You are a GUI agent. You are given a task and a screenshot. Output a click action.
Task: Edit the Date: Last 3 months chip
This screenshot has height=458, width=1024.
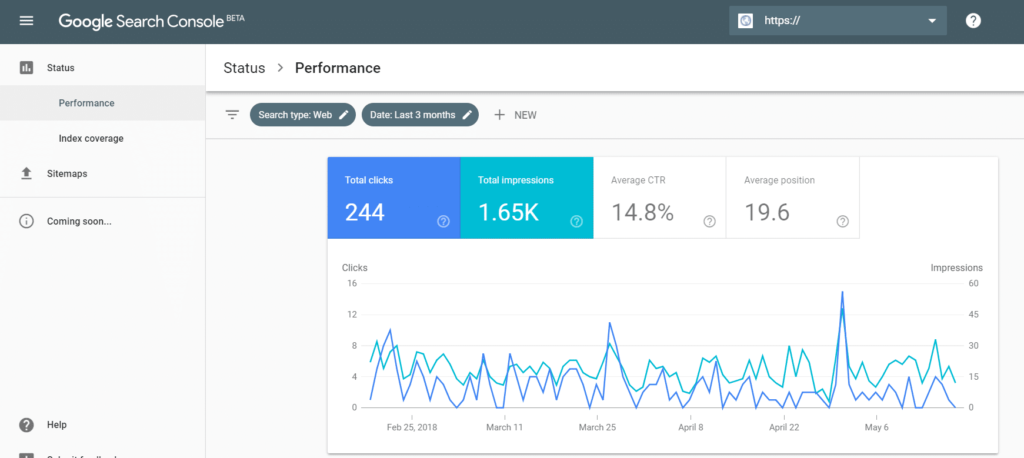pyautogui.click(x=420, y=115)
